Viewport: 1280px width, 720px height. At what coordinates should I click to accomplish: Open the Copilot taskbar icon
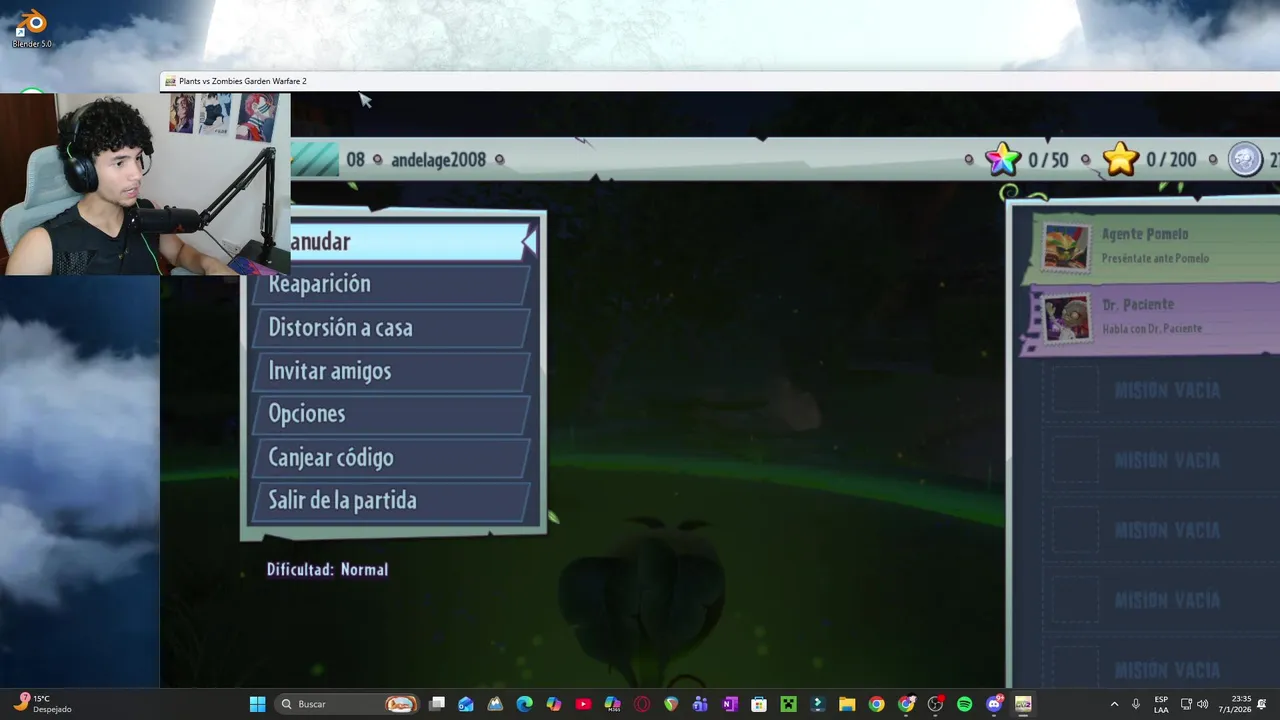554,704
